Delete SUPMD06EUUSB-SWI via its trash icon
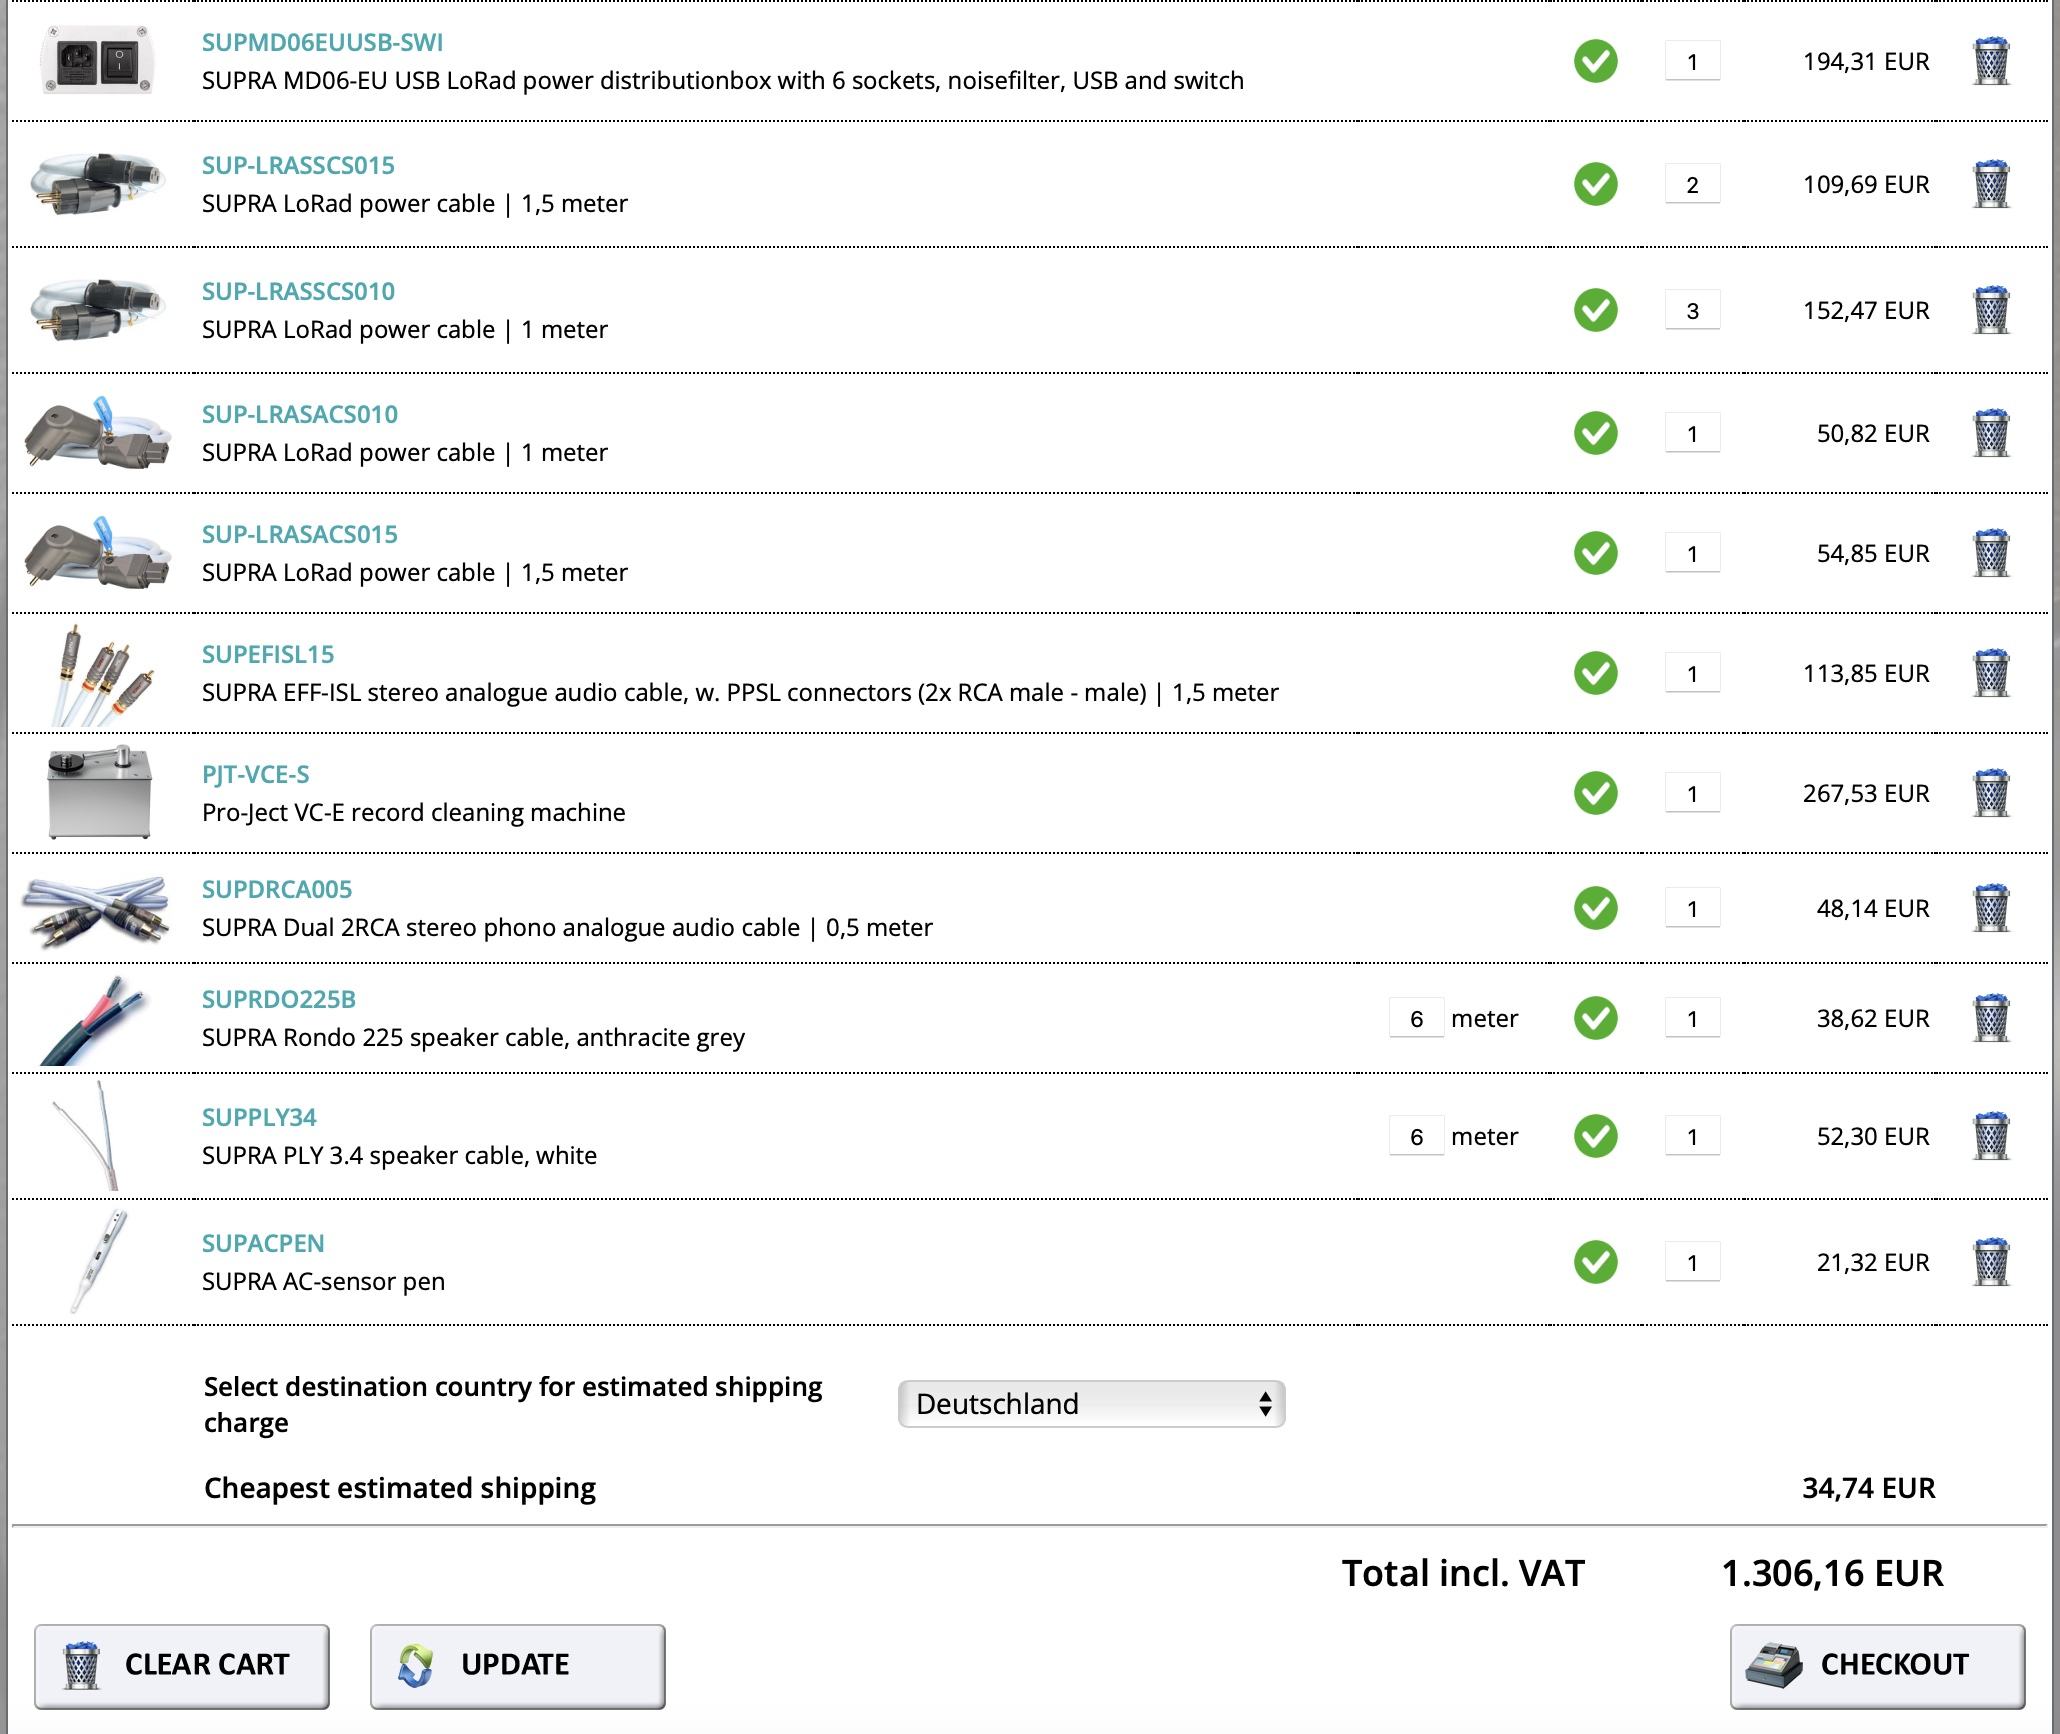The height and width of the screenshot is (1734, 2060). click(x=1991, y=61)
